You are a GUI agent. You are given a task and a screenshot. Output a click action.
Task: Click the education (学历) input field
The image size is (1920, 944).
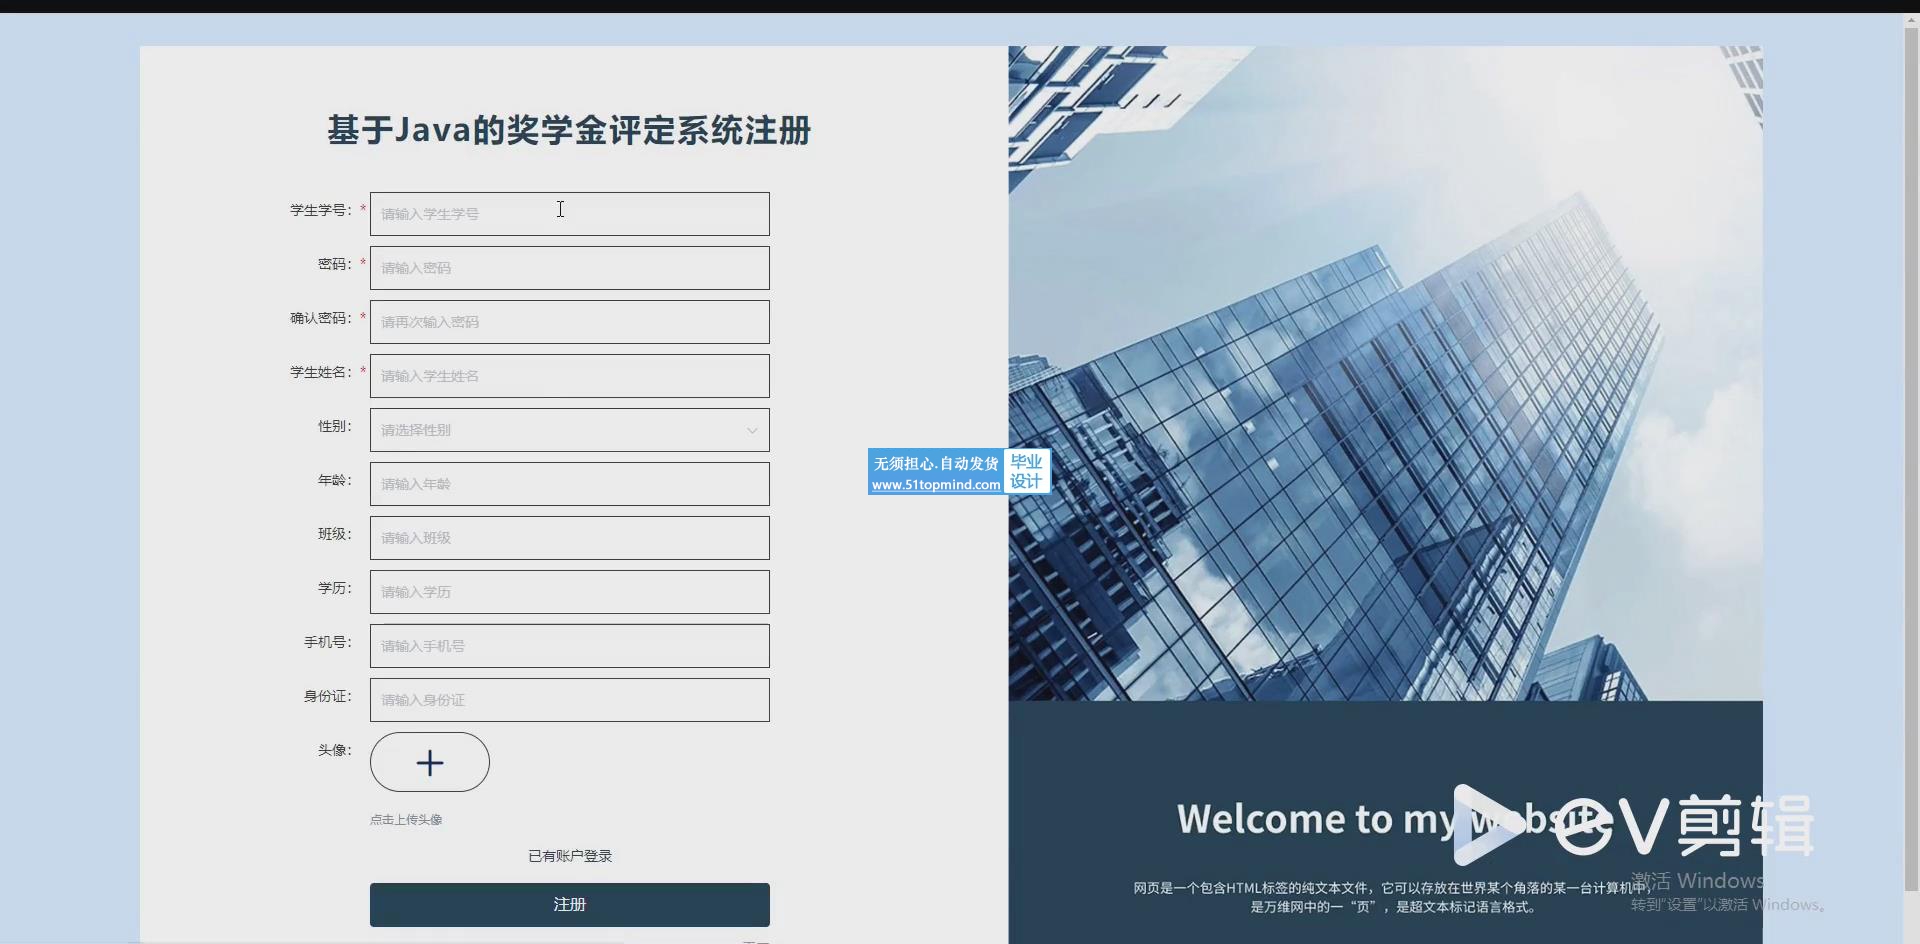(x=570, y=592)
